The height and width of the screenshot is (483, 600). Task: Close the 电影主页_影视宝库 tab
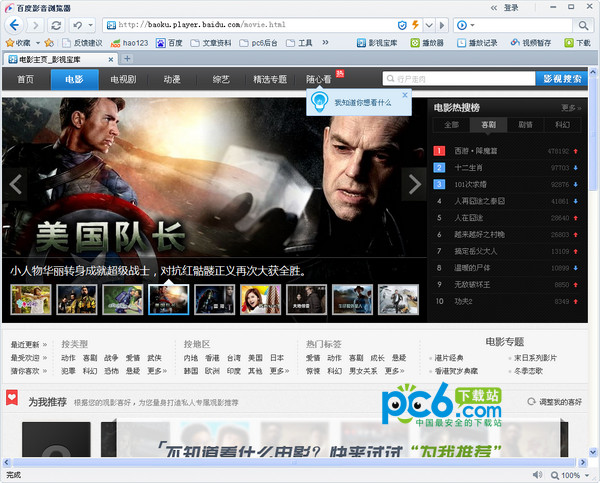pyautogui.click(x=111, y=60)
